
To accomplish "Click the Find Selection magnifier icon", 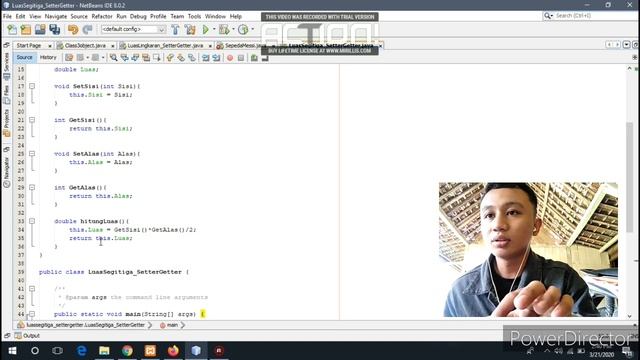I will (113, 58).
